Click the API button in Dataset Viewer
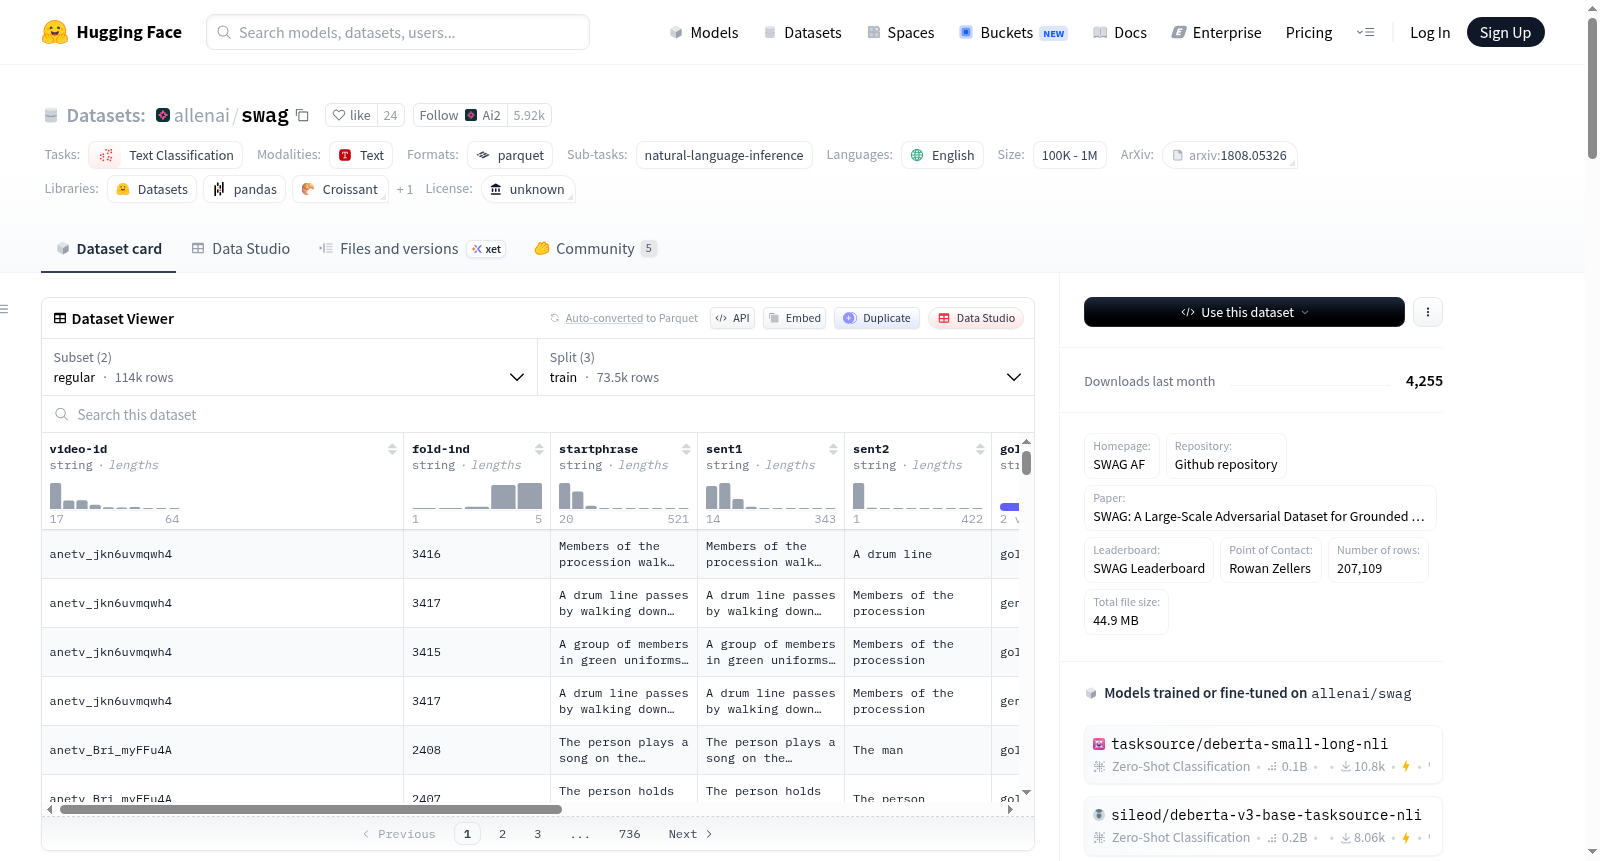The image size is (1600, 861). (x=732, y=318)
